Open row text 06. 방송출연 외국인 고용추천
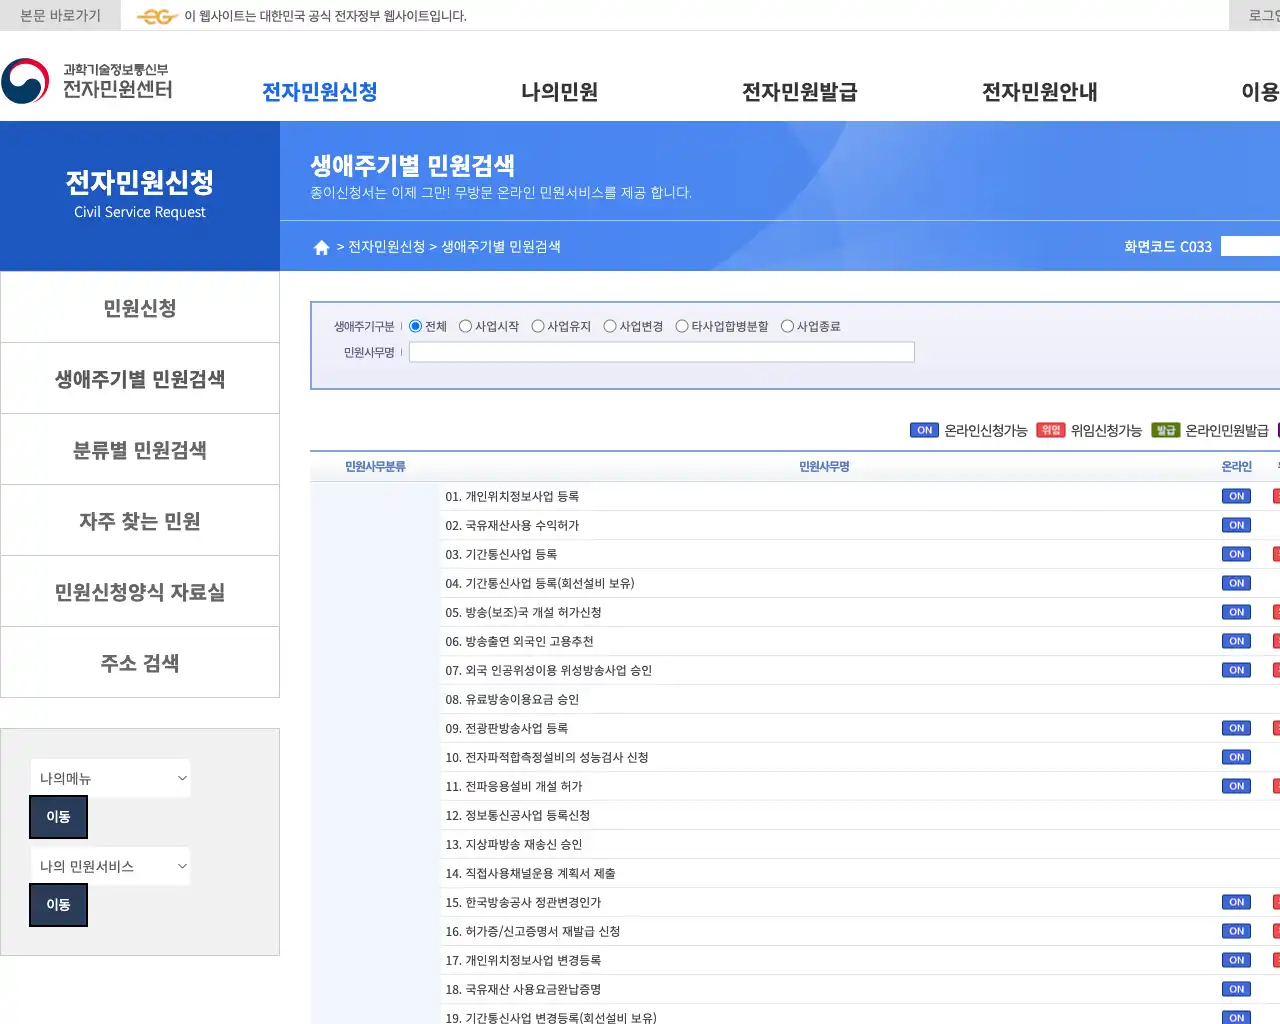The image size is (1280, 1024). pos(519,641)
